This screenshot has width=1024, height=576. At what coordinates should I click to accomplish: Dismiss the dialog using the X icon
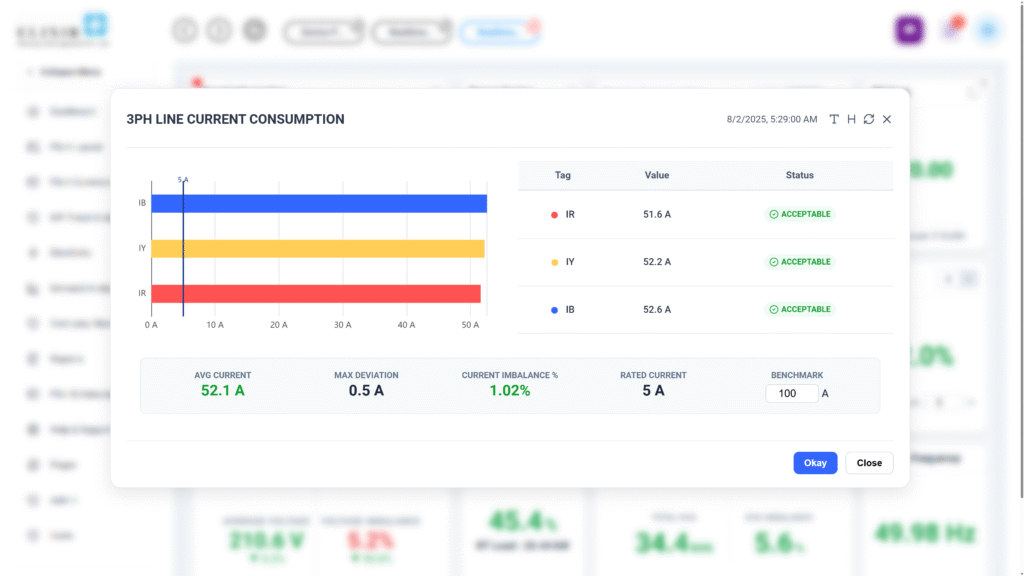(x=887, y=119)
